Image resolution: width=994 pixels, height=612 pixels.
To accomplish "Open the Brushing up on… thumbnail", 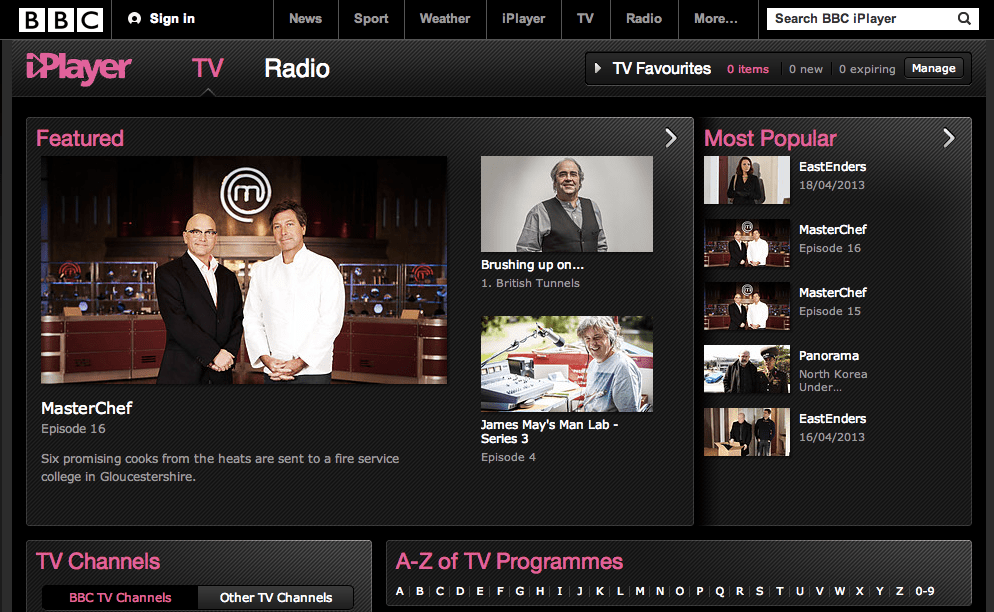I will [567, 204].
